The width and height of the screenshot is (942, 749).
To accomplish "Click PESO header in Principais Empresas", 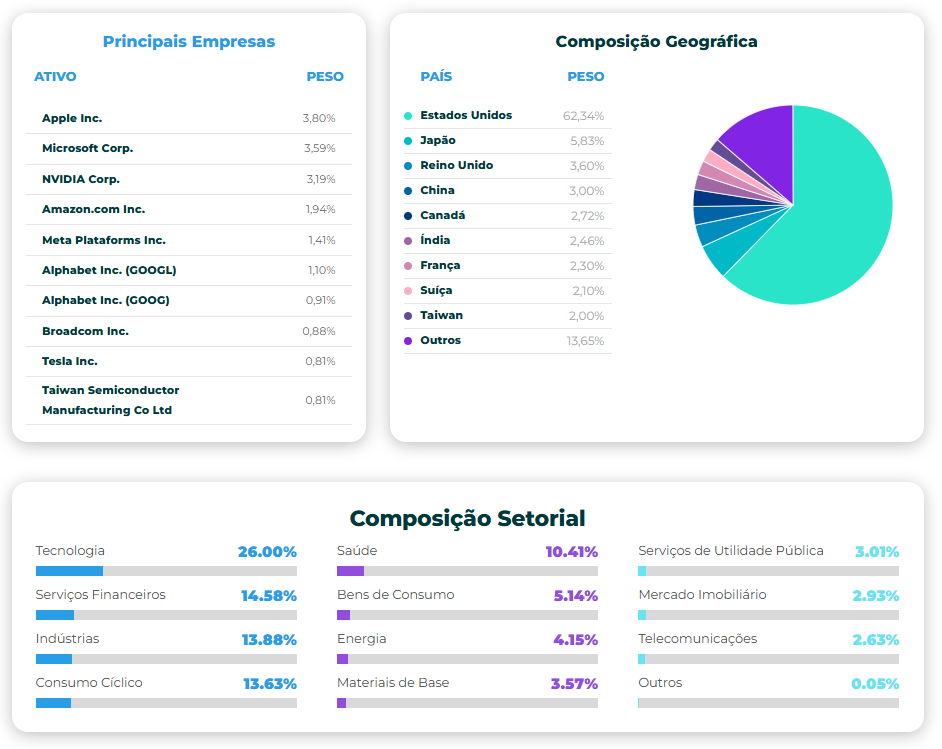I will [325, 77].
